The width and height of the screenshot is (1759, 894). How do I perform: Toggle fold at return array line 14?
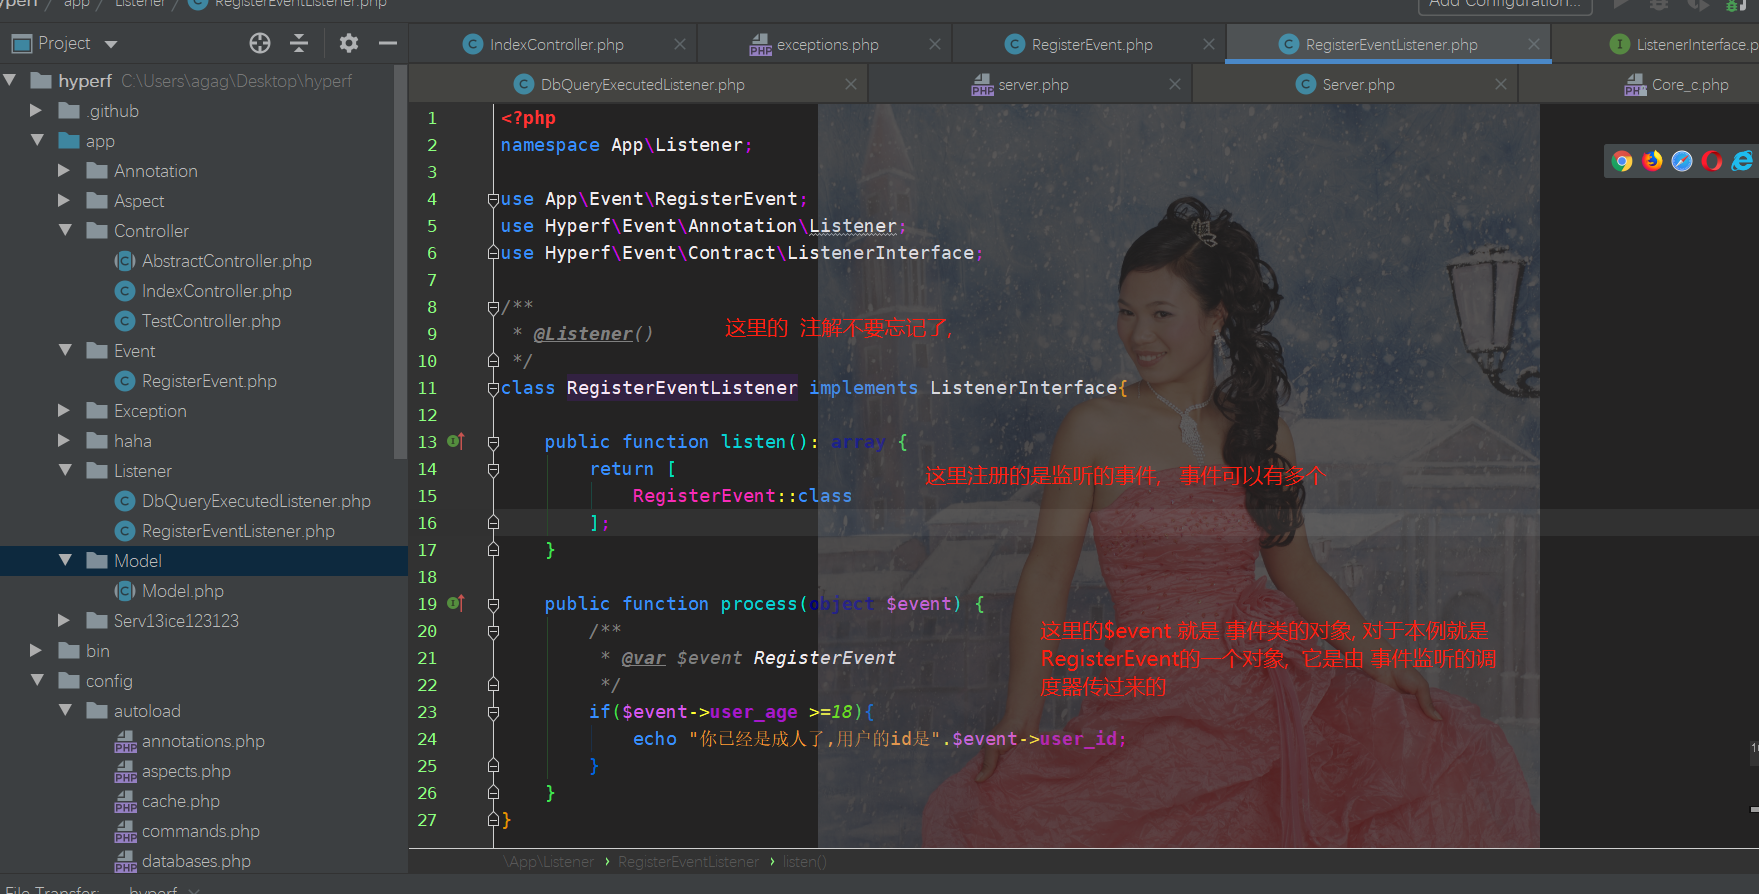[493, 469]
